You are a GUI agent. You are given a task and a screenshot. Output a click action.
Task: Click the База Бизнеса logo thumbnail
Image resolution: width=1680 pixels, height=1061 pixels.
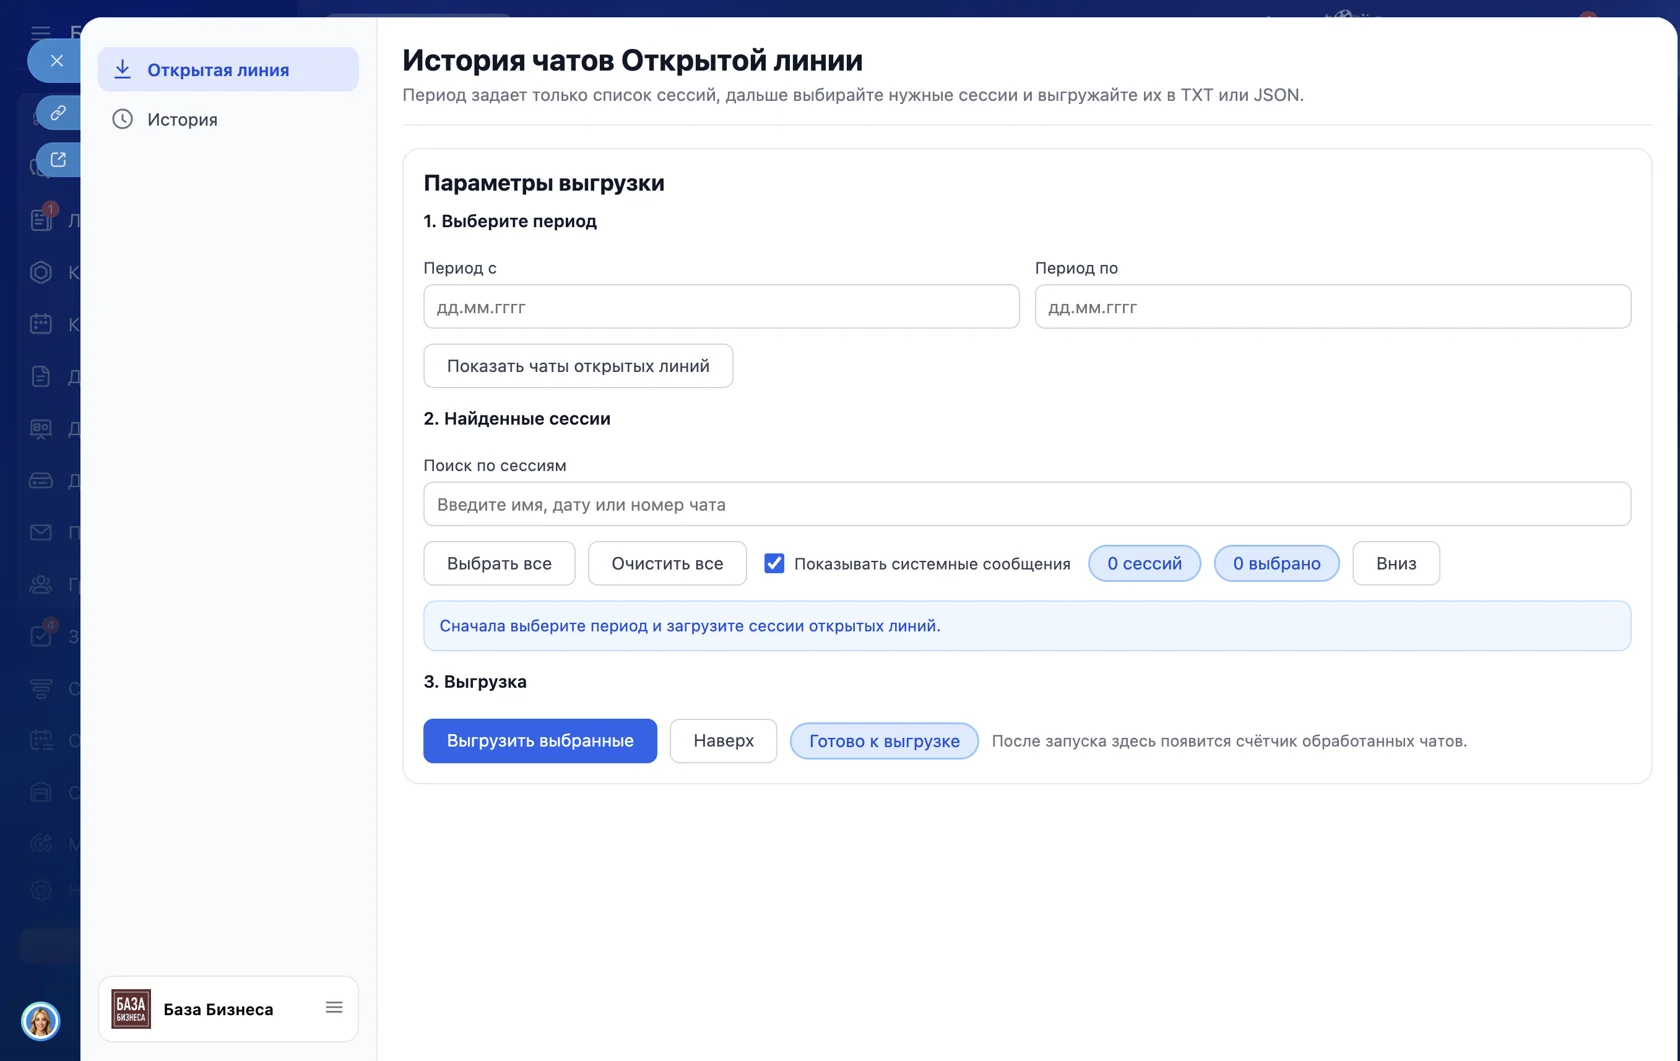pyautogui.click(x=131, y=1009)
